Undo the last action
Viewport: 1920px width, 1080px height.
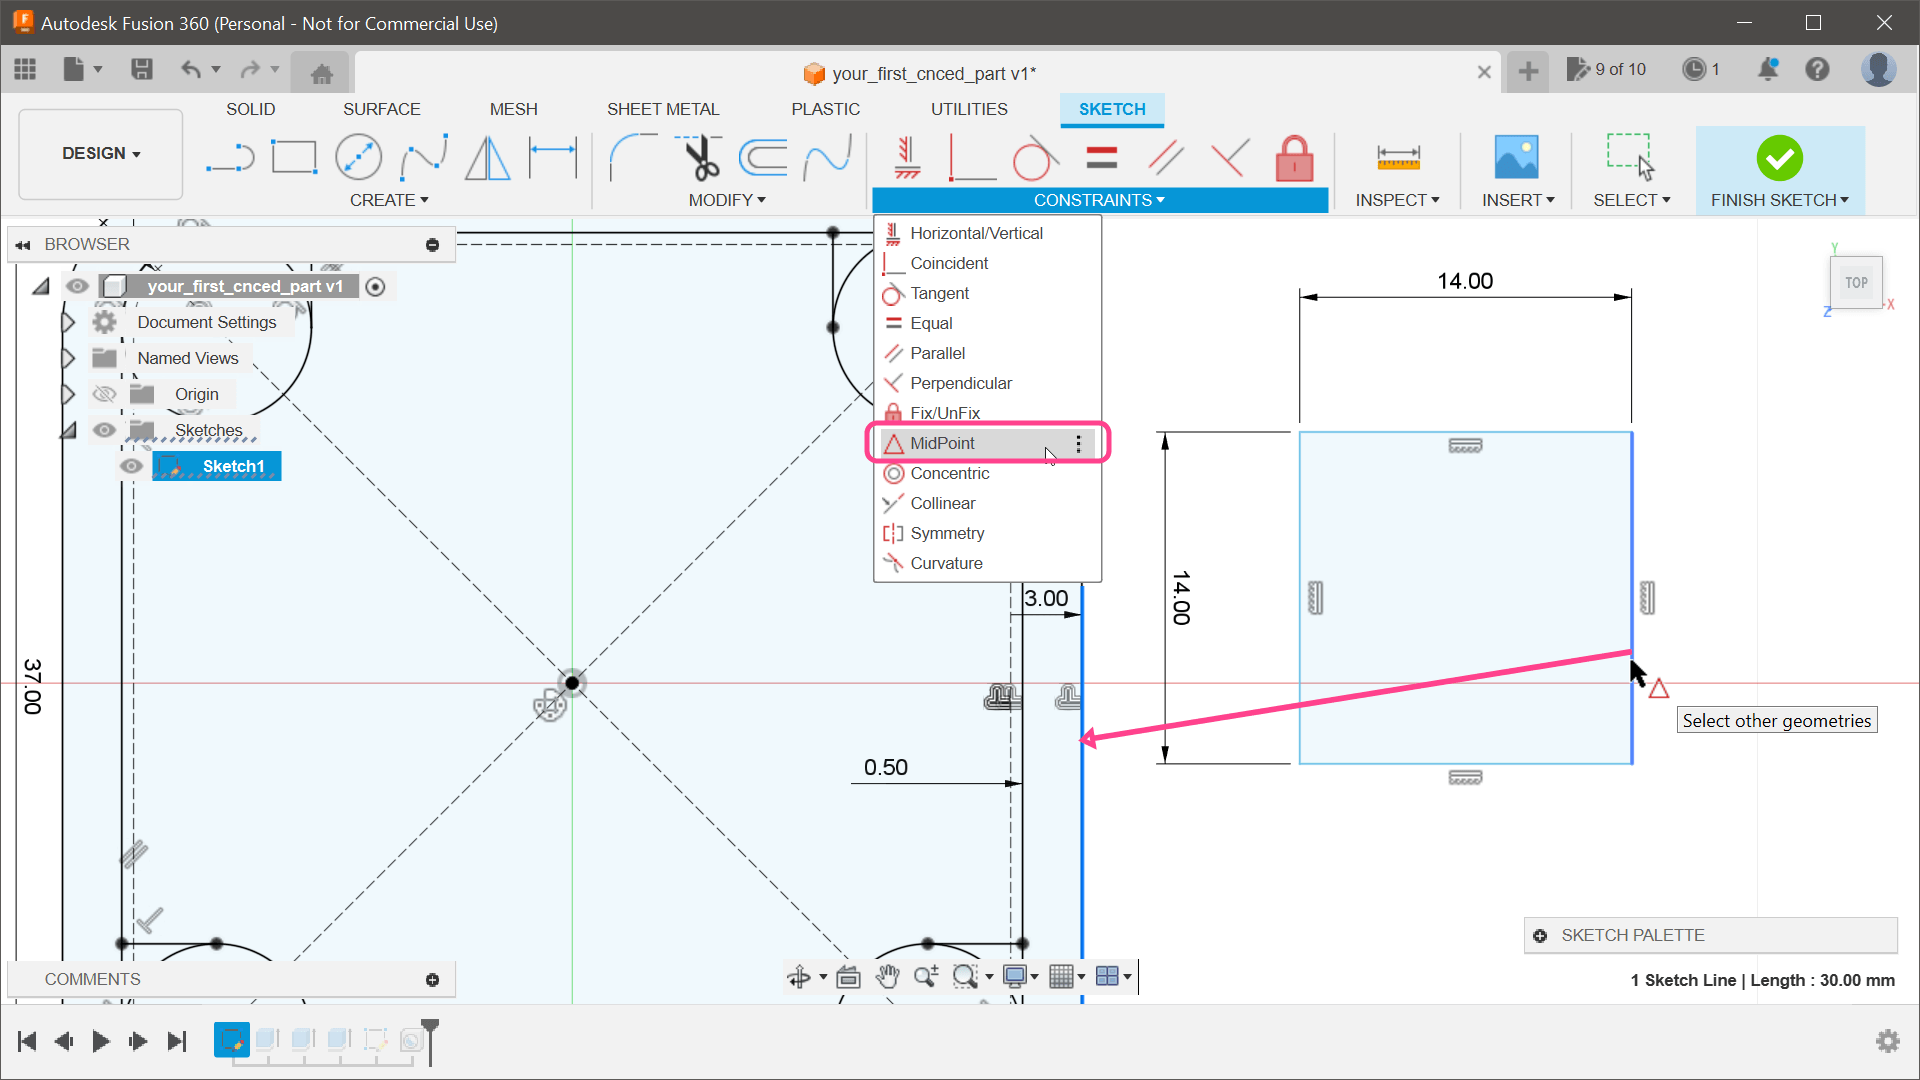[x=190, y=69]
